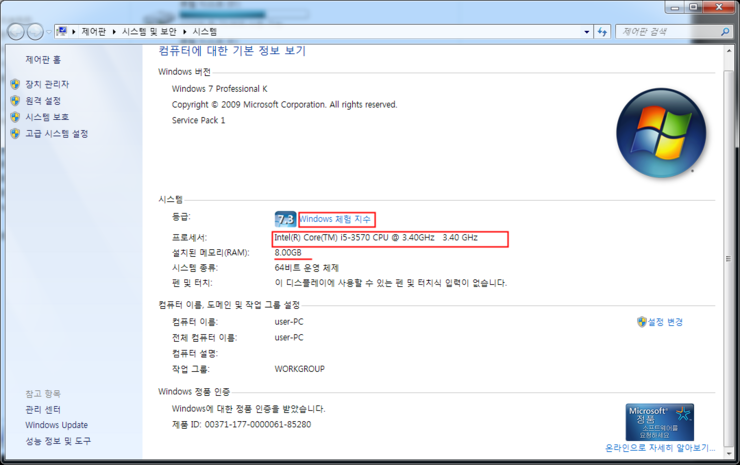Open 성능 정보 및 도구 link
Image resolution: width=740 pixels, height=465 pixels.
coord(58,441)
